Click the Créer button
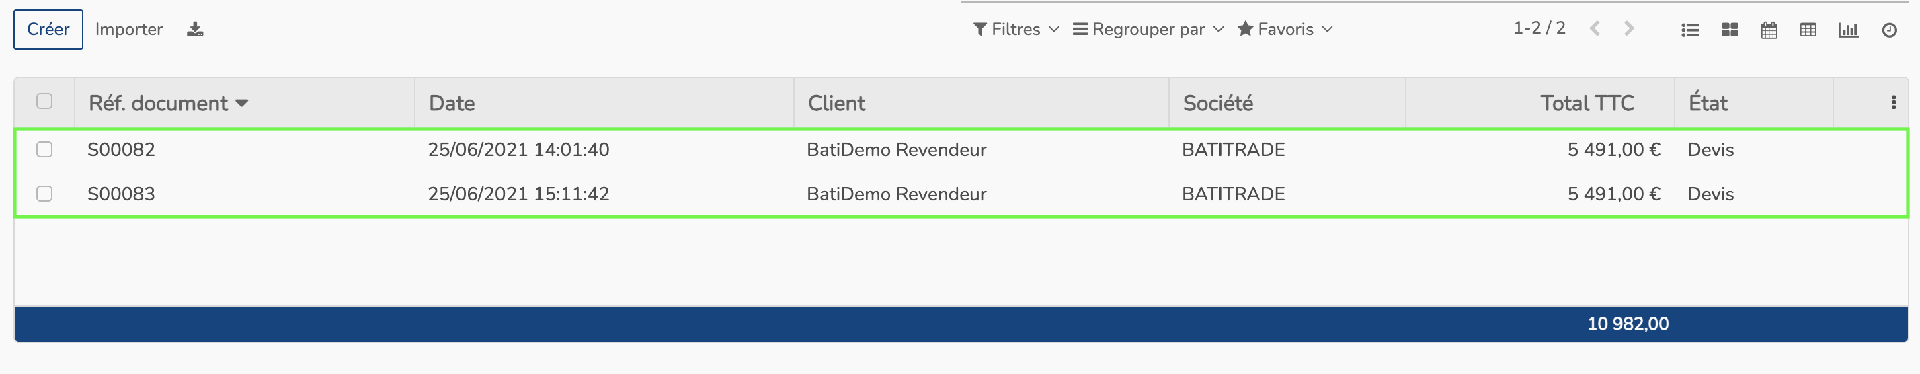The height and width of the screenshot is (374, 1920). click(x=48, y=29)
